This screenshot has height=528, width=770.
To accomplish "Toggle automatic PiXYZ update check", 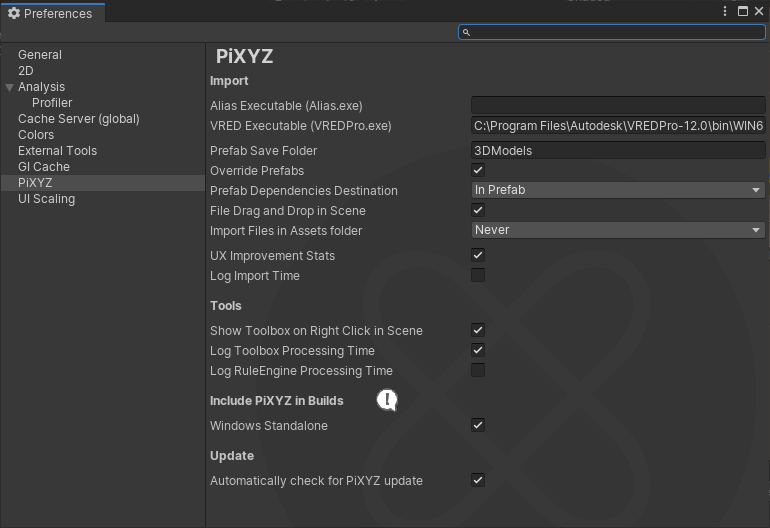I will pyautogui.click(x=478, y=480).
